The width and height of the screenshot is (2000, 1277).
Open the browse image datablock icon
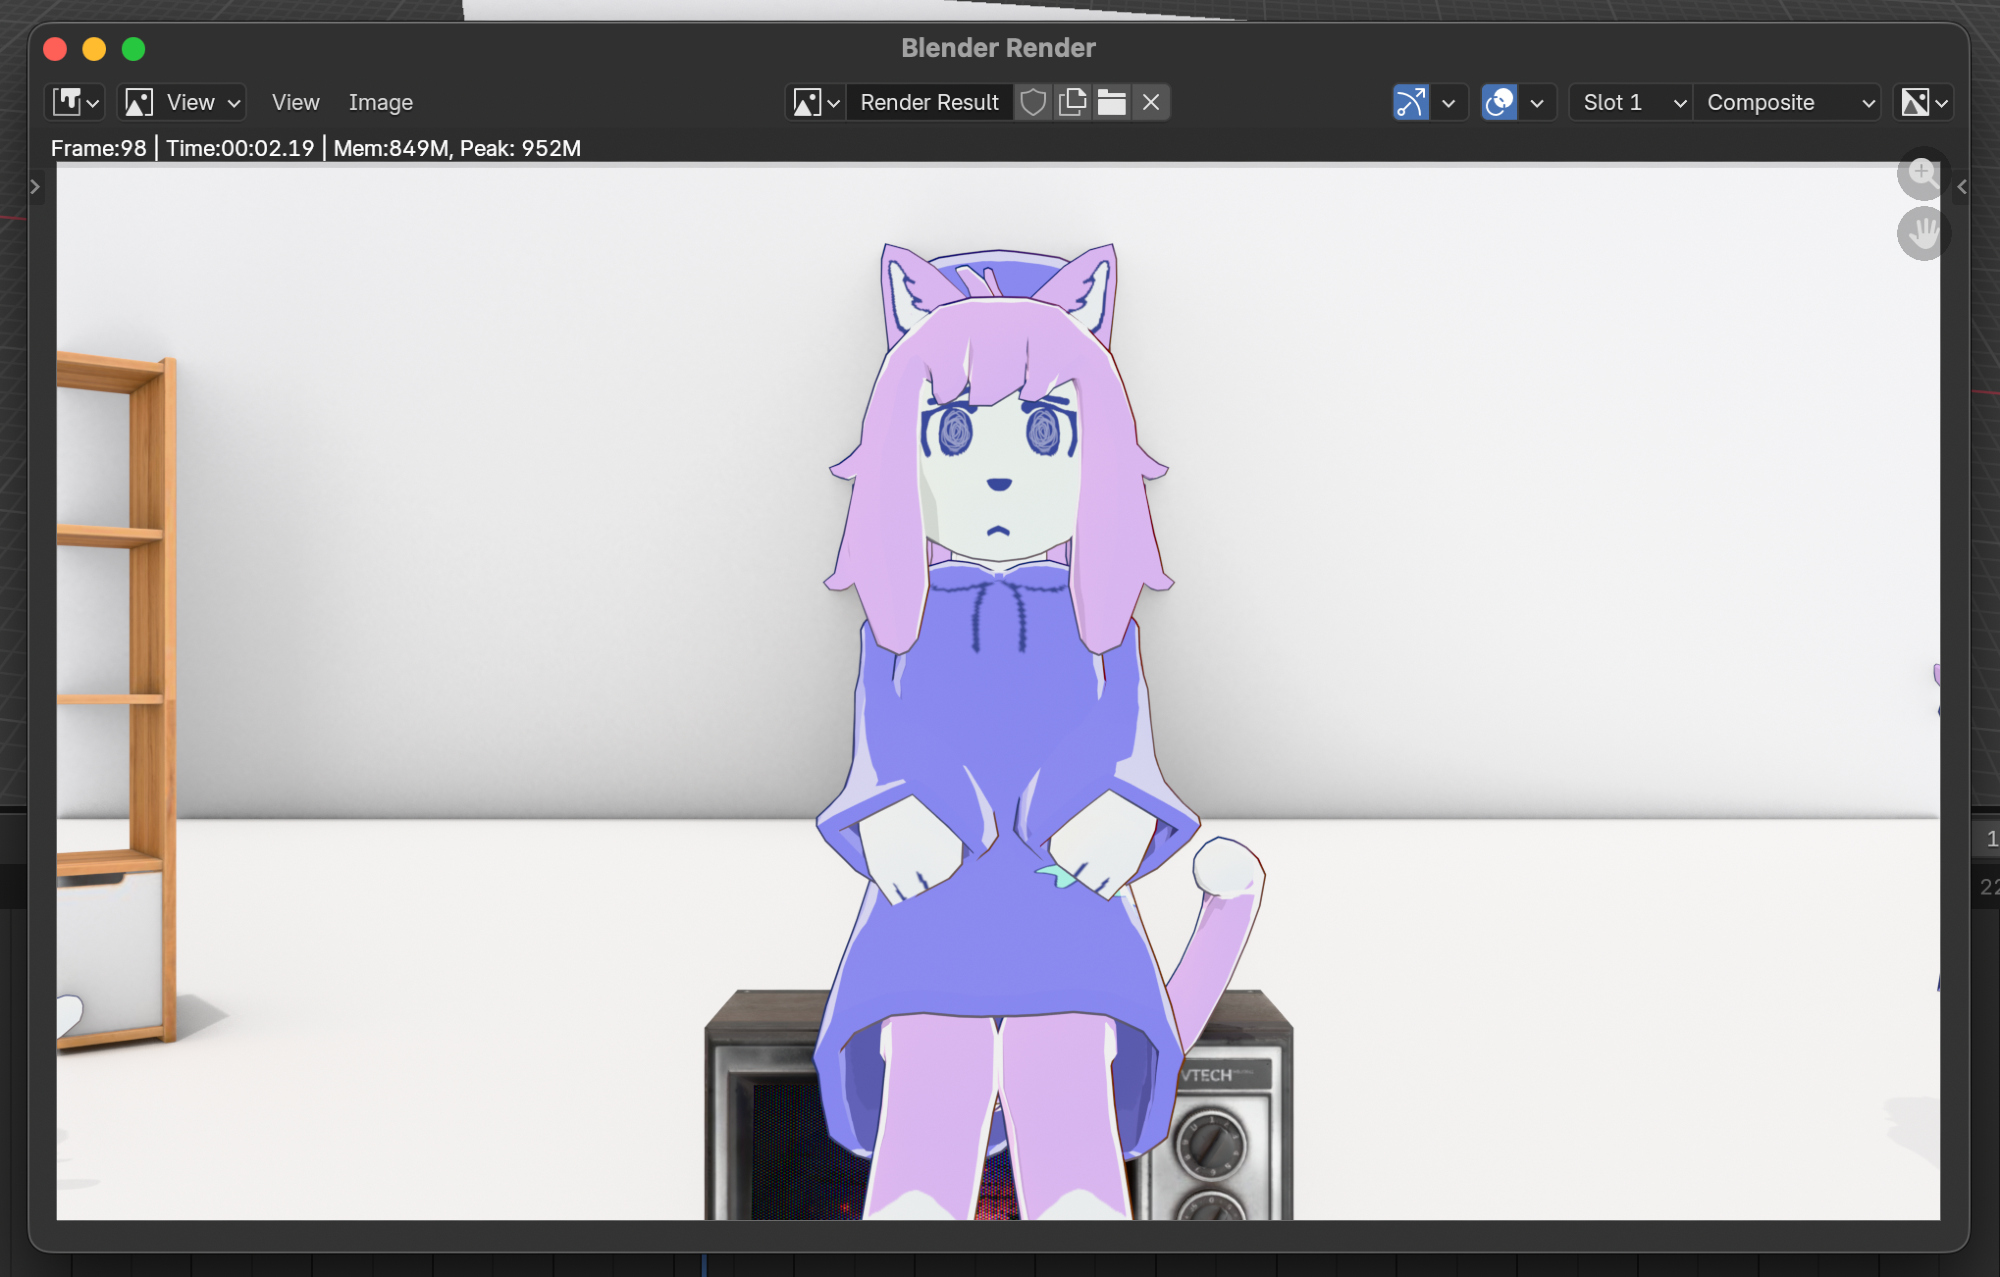[815, 102]
